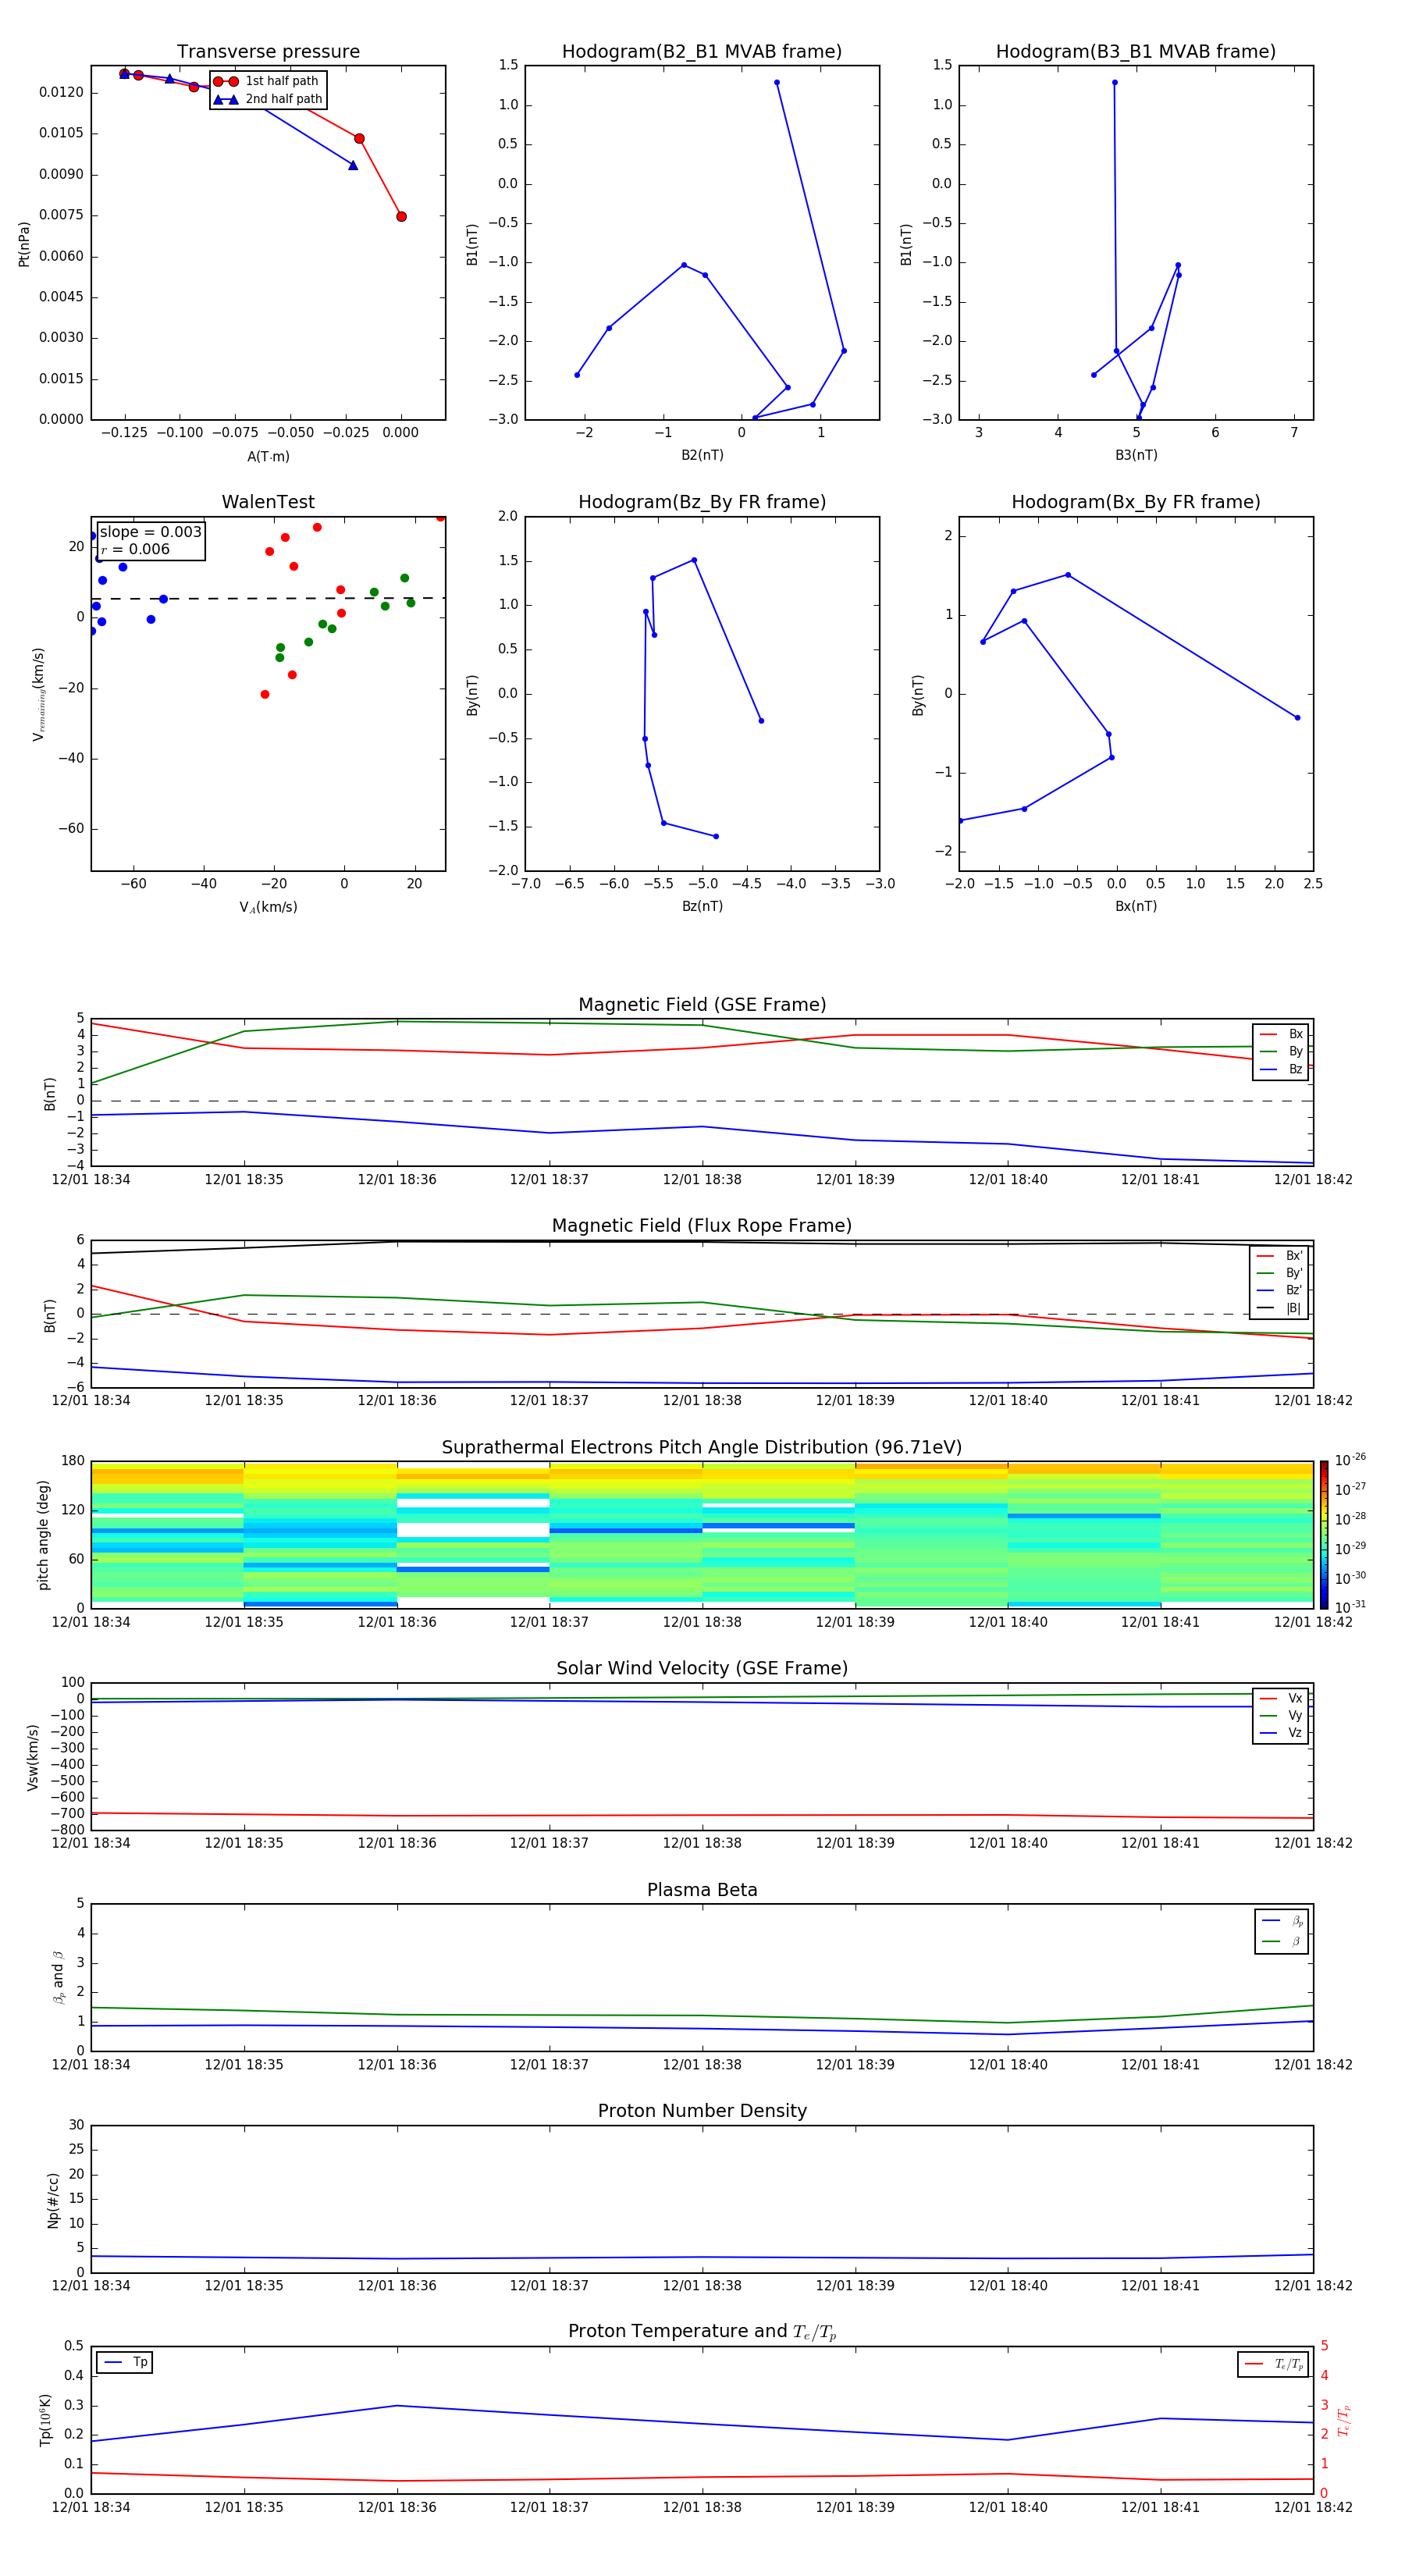Click the 'Hodogram(B3_B1 MVAB frame)' title

1136,52
